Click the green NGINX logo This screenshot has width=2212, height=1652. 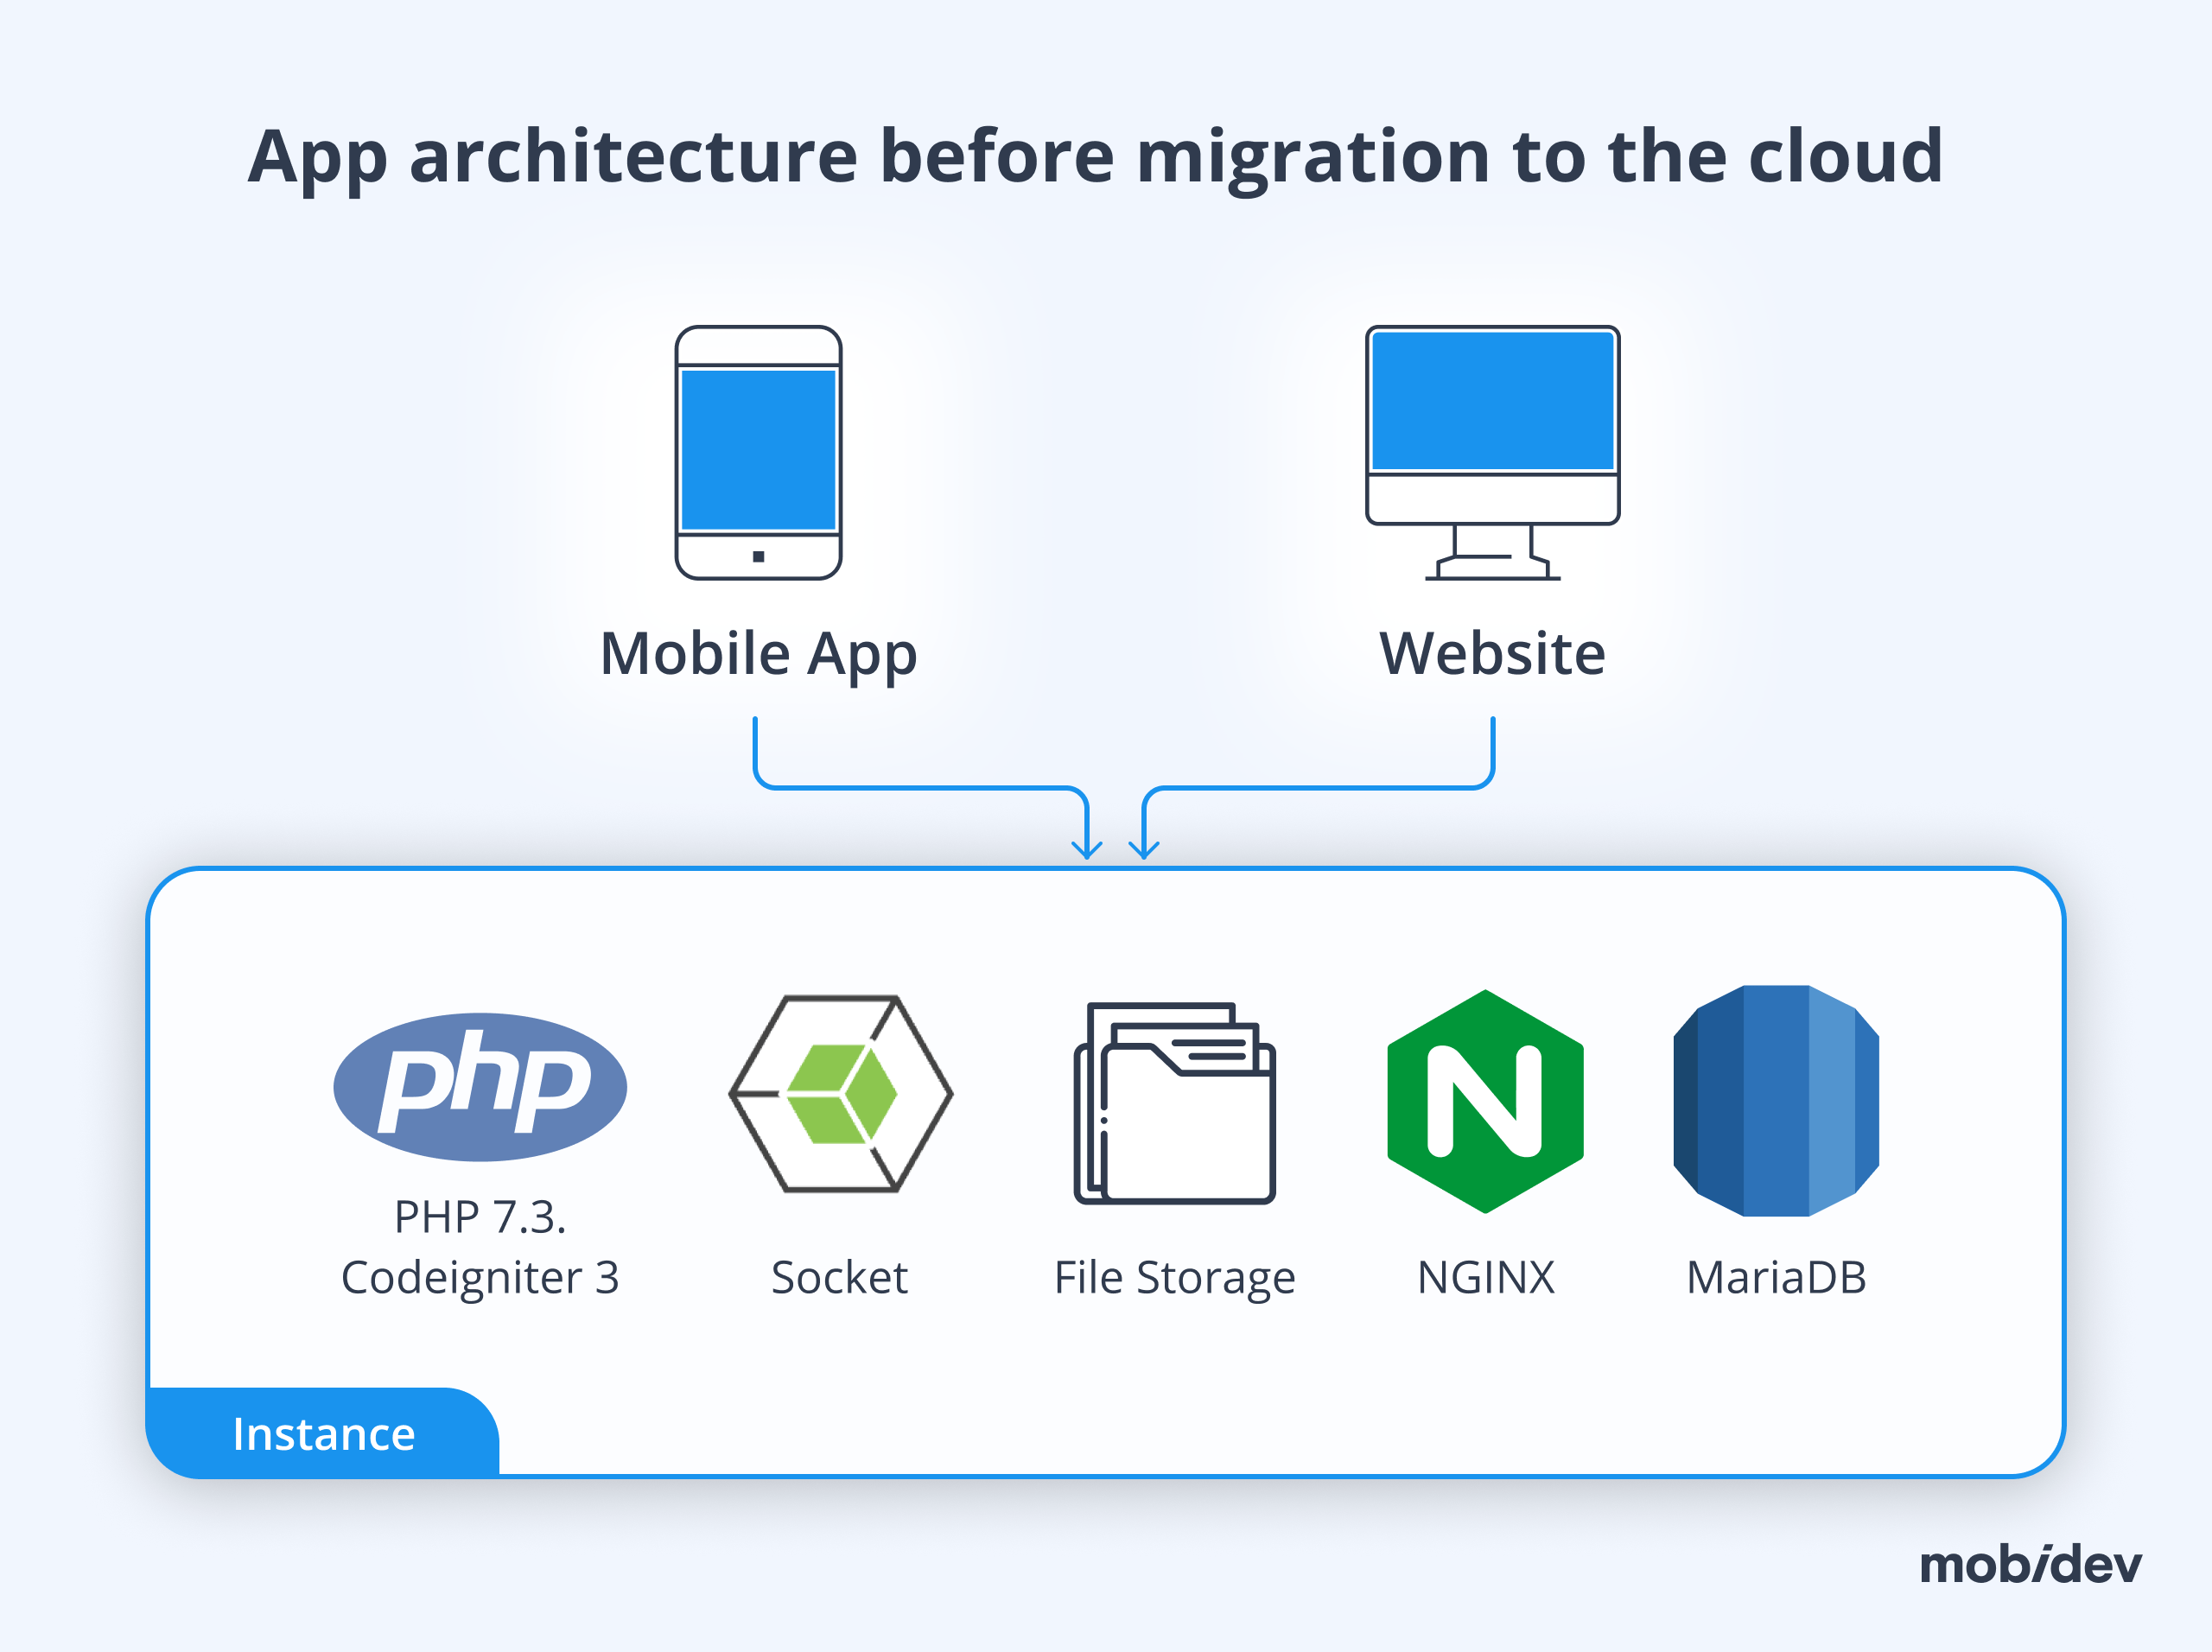(1485, 1101)
